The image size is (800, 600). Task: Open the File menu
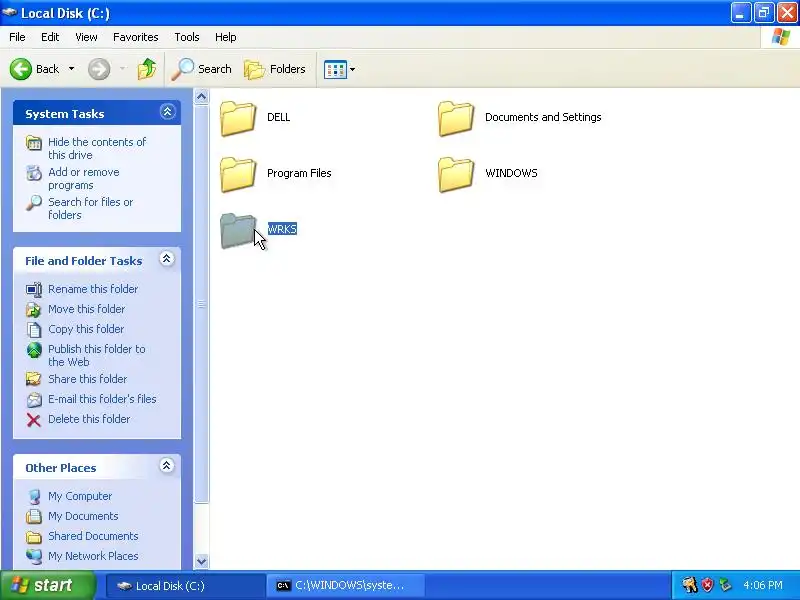(x=17, y=37)
